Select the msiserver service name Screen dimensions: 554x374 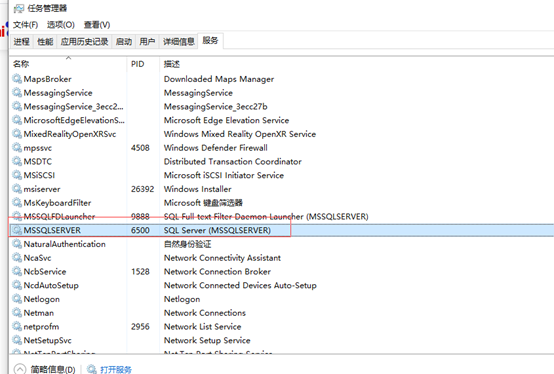[x=42, y=189]
